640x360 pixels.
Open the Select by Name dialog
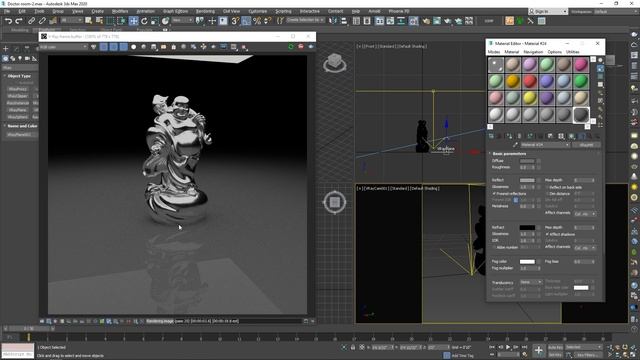click(x=99, y=20)
